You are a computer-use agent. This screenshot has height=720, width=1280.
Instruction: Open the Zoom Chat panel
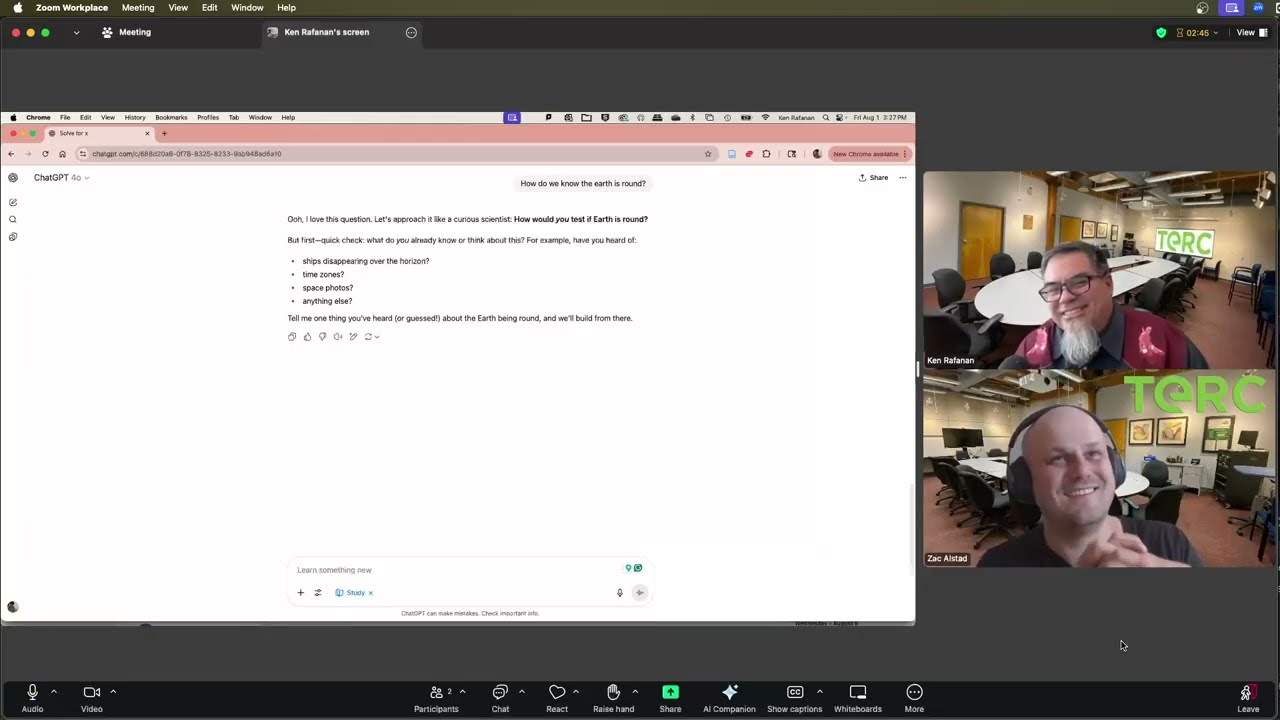tap(500, 698)
